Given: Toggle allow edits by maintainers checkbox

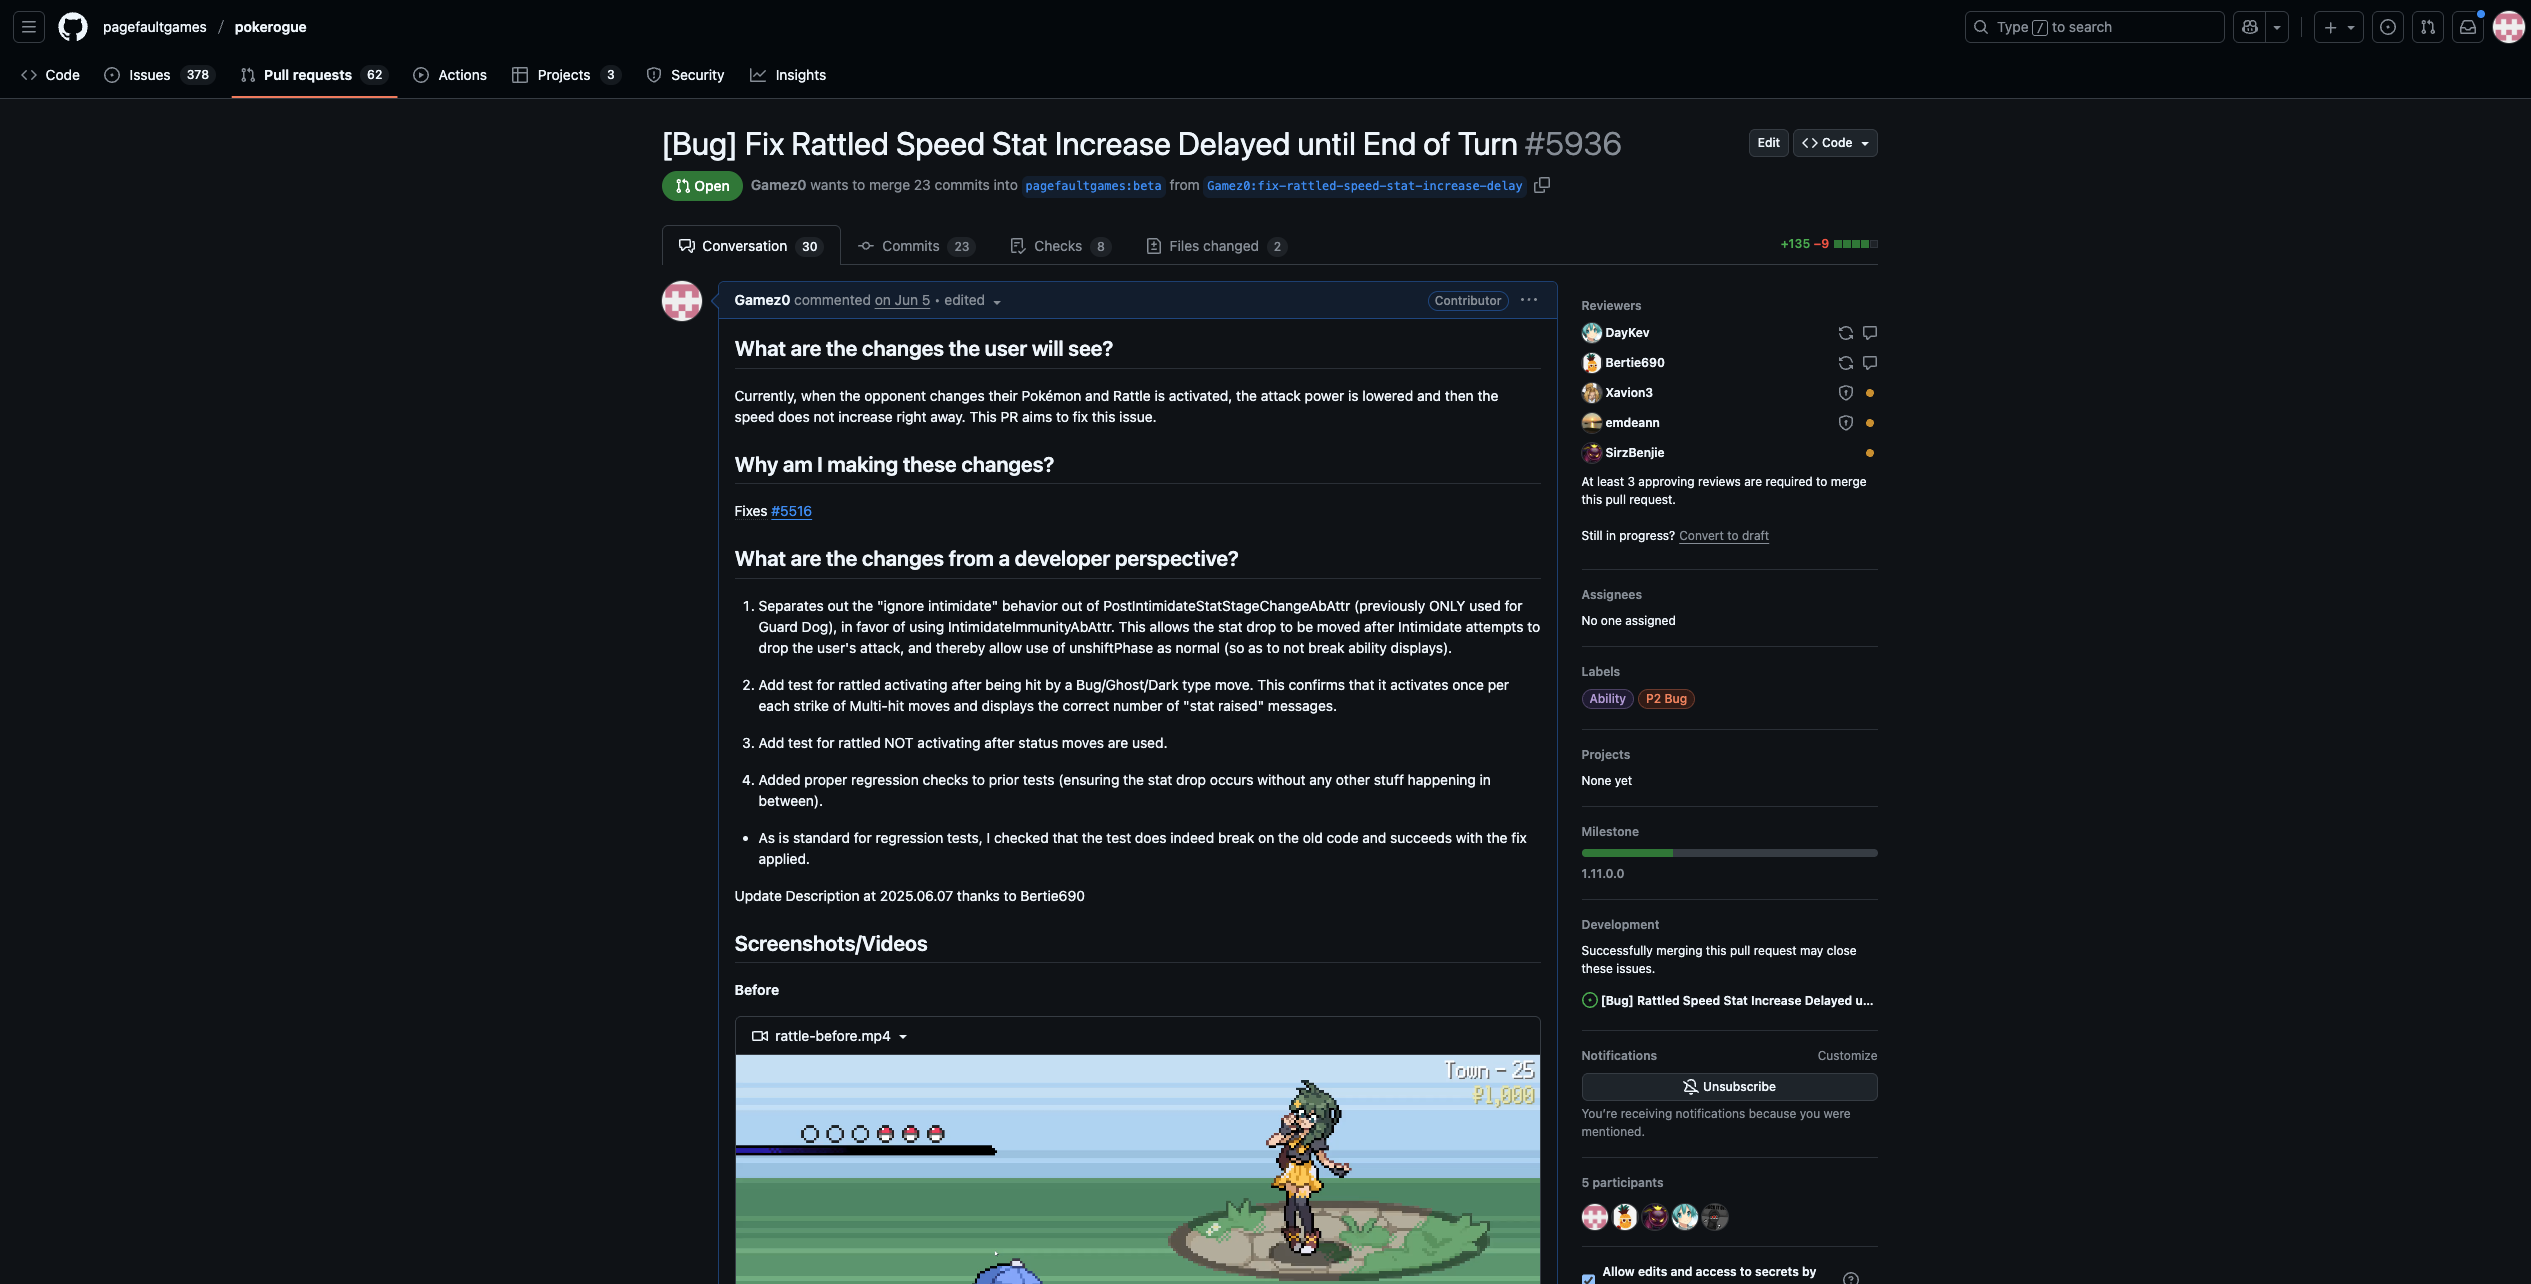Looking at the screenshot, I should point(1588,1278).
